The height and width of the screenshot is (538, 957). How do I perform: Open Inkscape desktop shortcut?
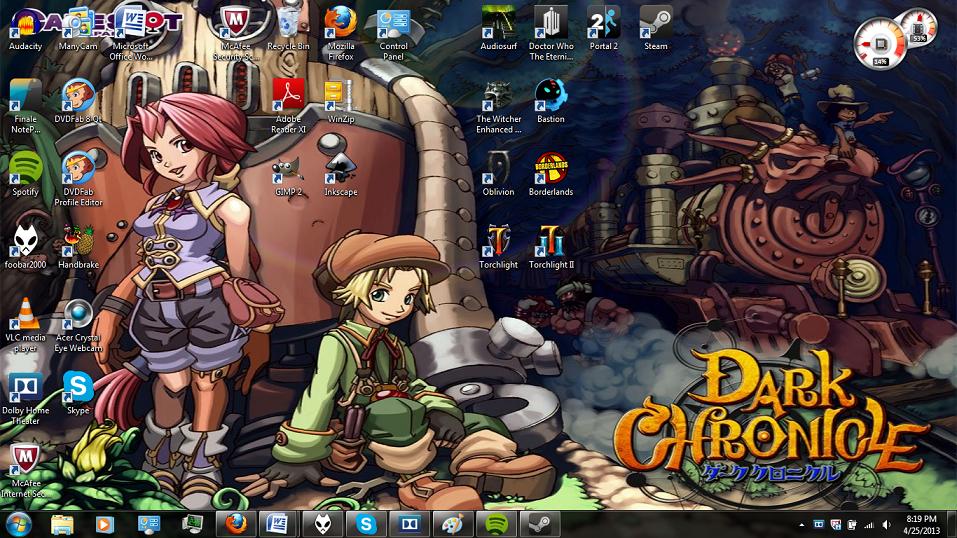pos(341,175)
